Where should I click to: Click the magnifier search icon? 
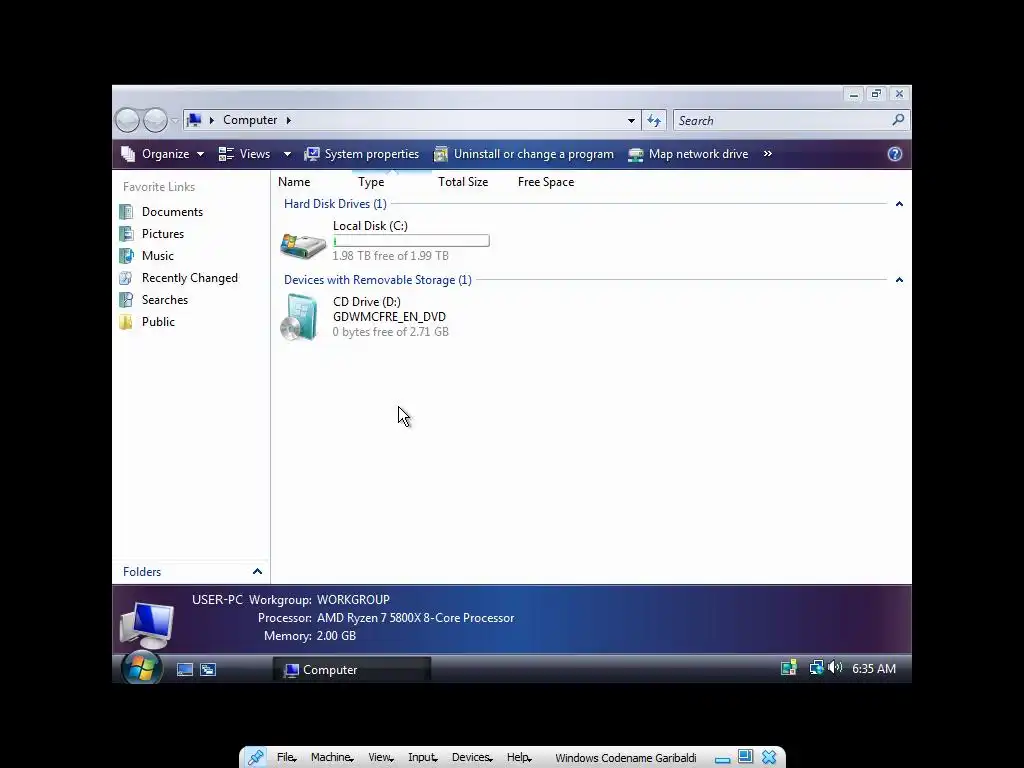[x=898, y=120]
